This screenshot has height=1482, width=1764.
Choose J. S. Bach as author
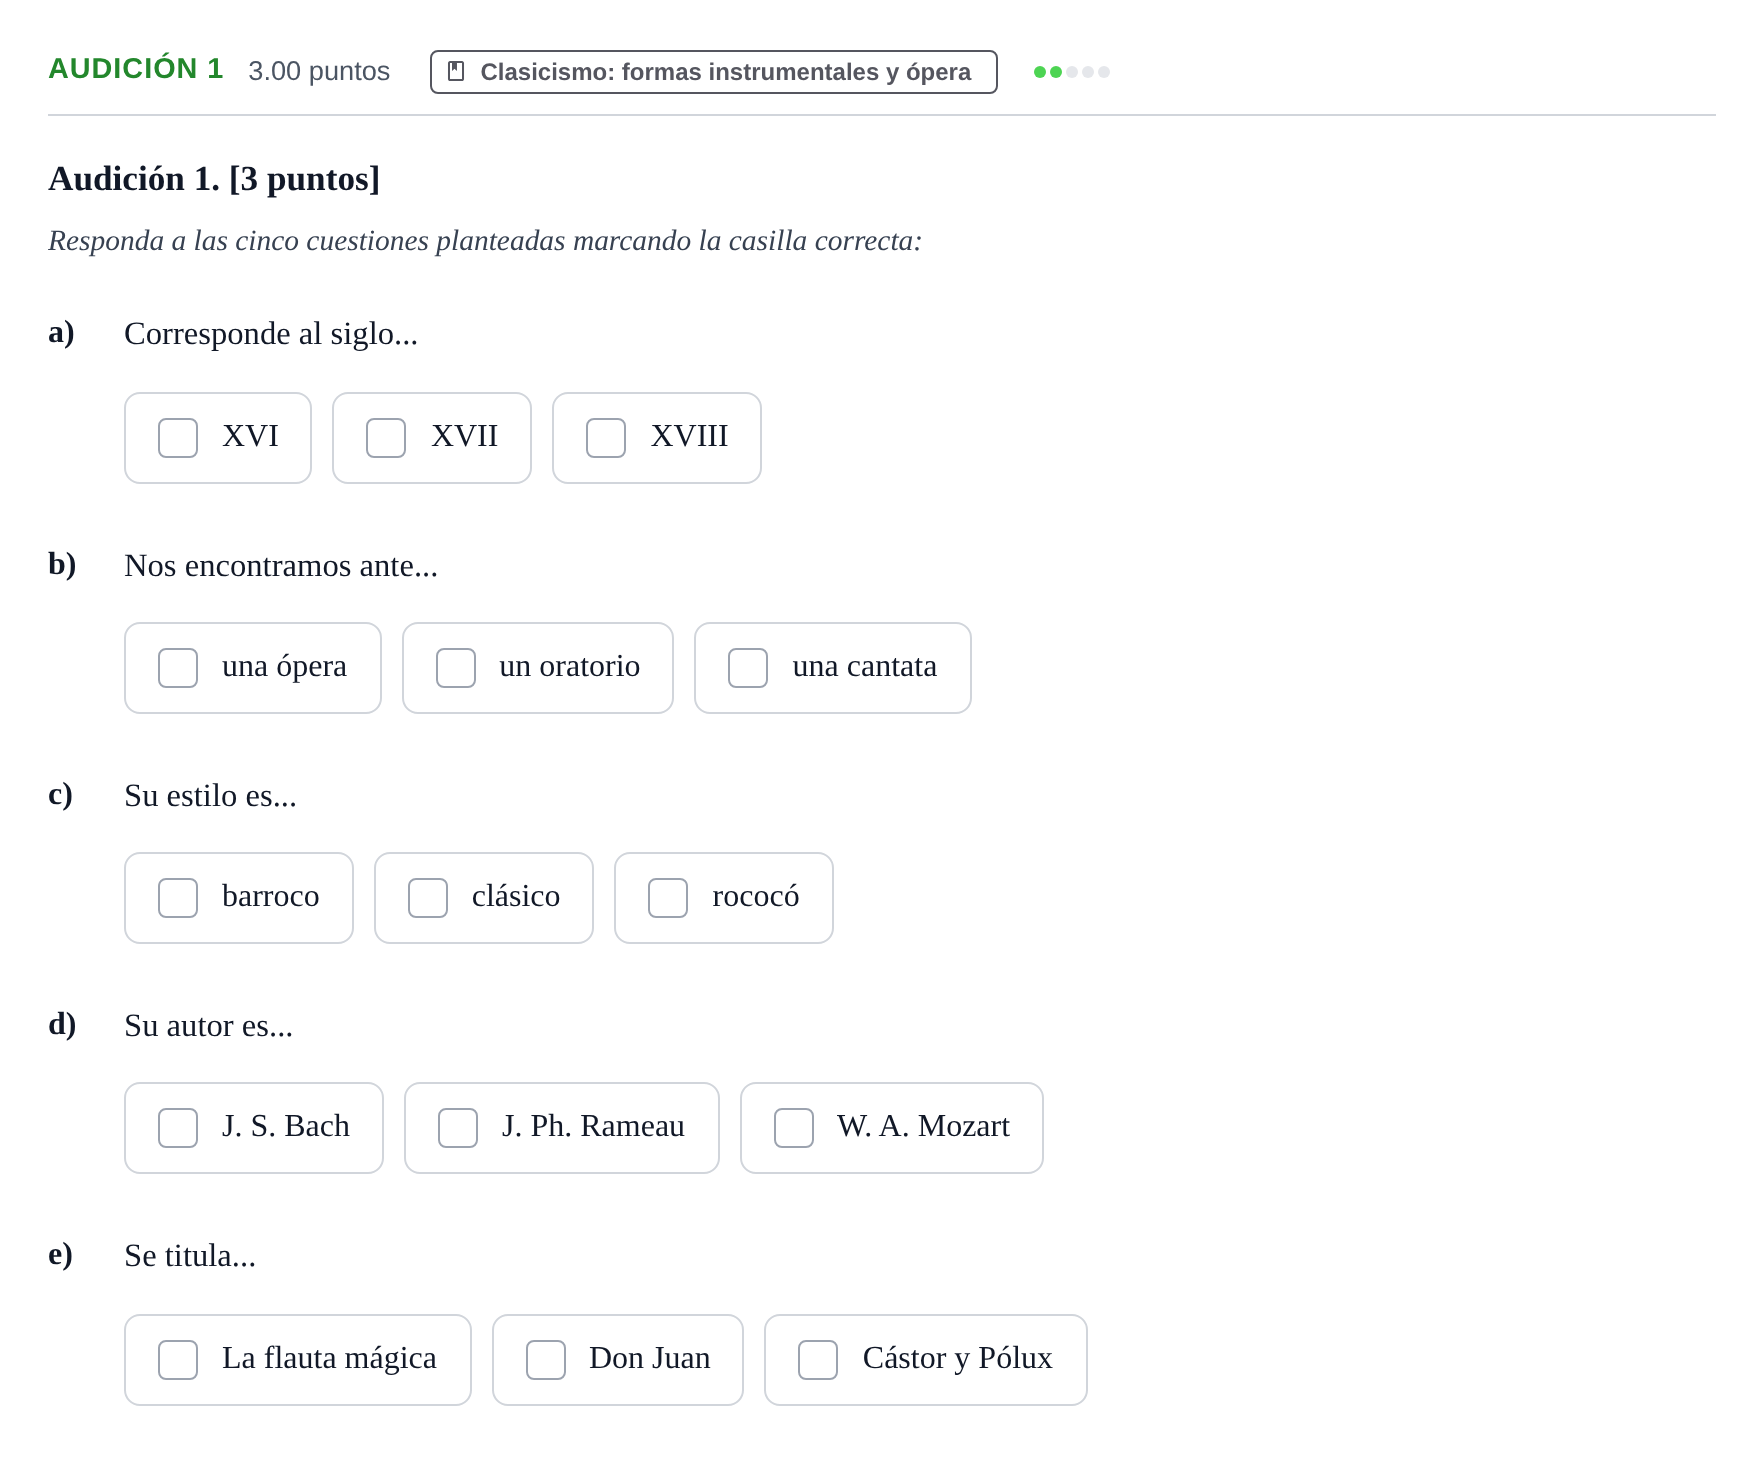click(x=178, y=1128)
